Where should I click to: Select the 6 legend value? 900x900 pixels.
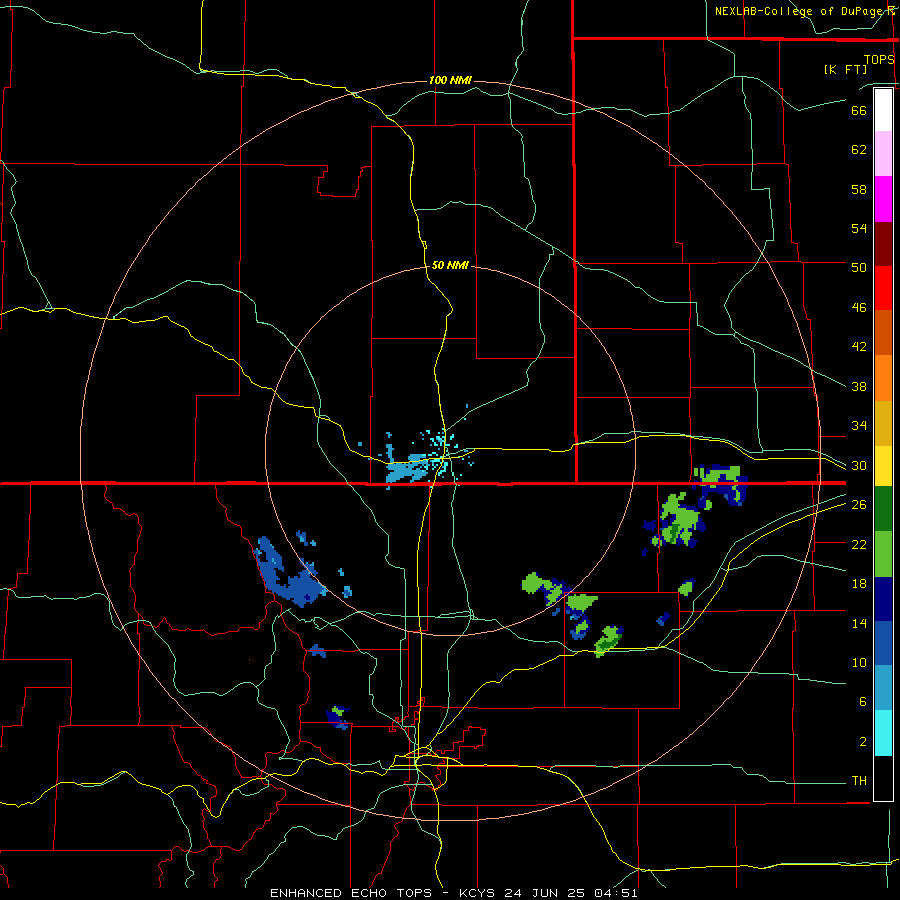(x=863, y=702)
